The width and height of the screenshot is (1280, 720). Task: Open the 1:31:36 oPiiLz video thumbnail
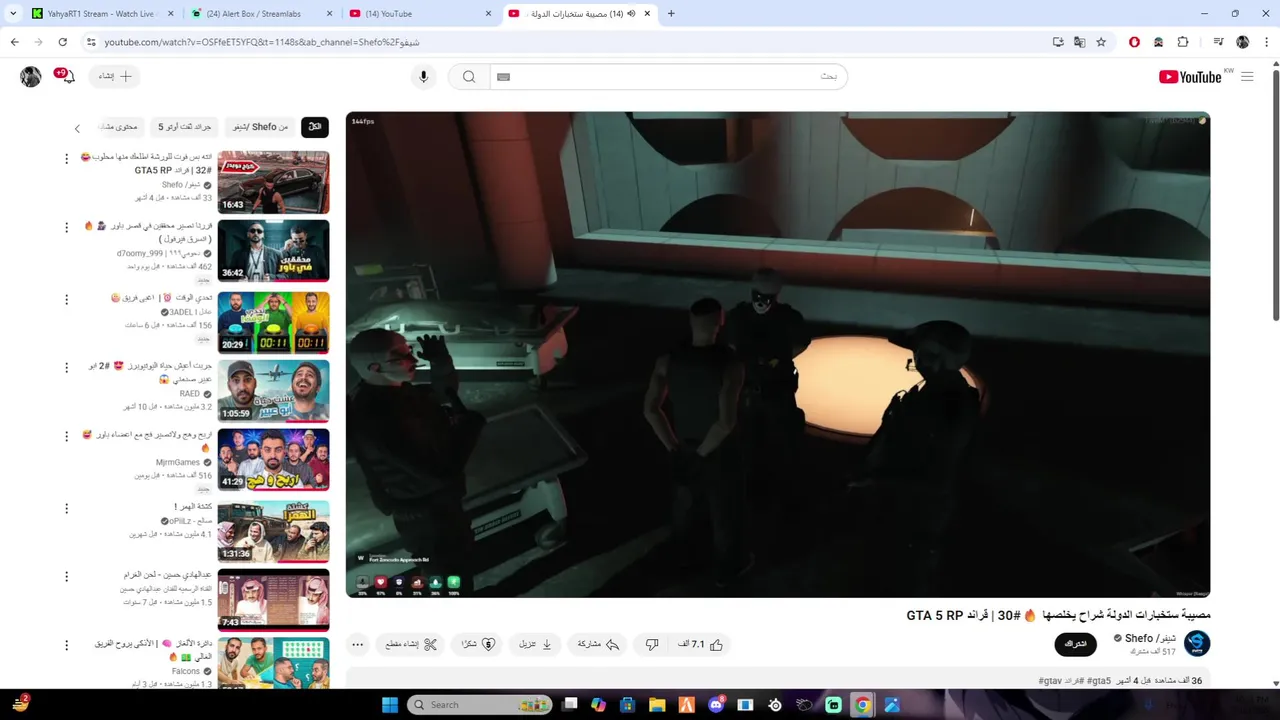[x=273, y=531]
